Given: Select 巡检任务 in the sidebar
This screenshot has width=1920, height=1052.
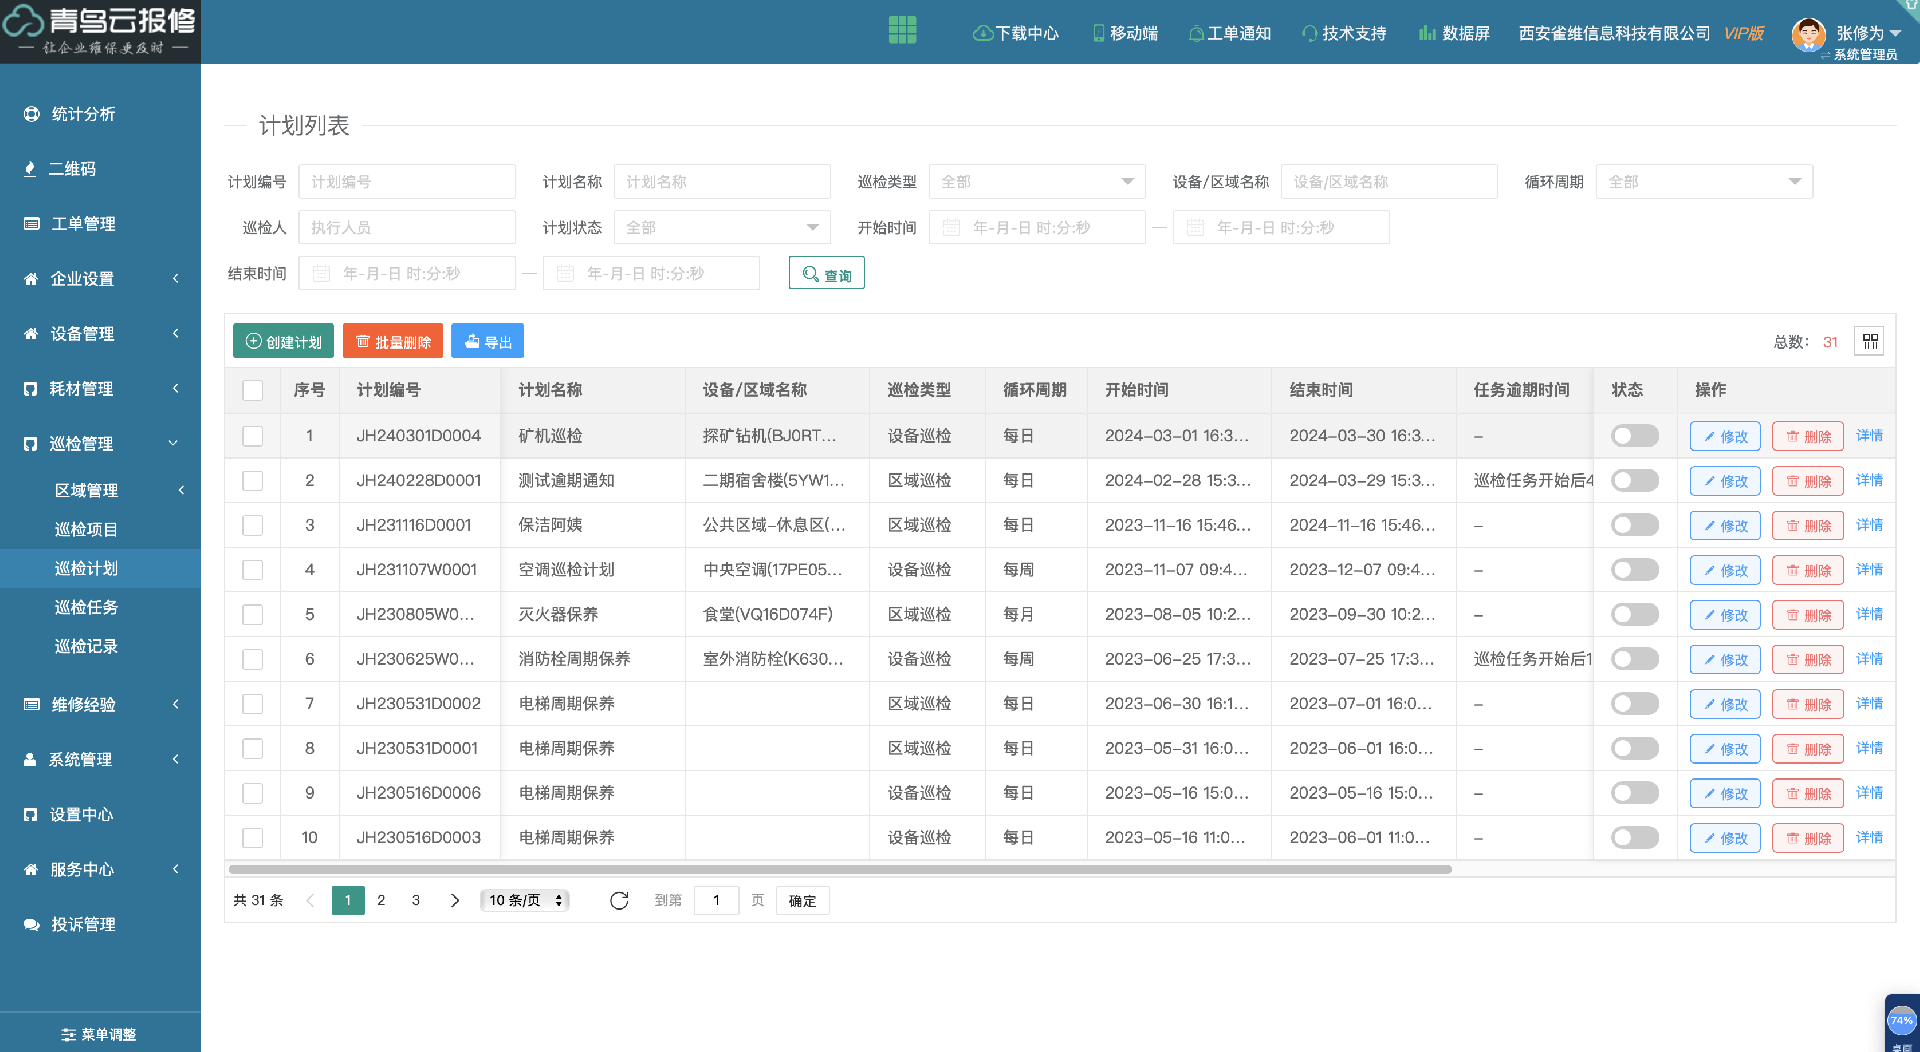Looking at the screenshot, I should [x=86, y=607].
